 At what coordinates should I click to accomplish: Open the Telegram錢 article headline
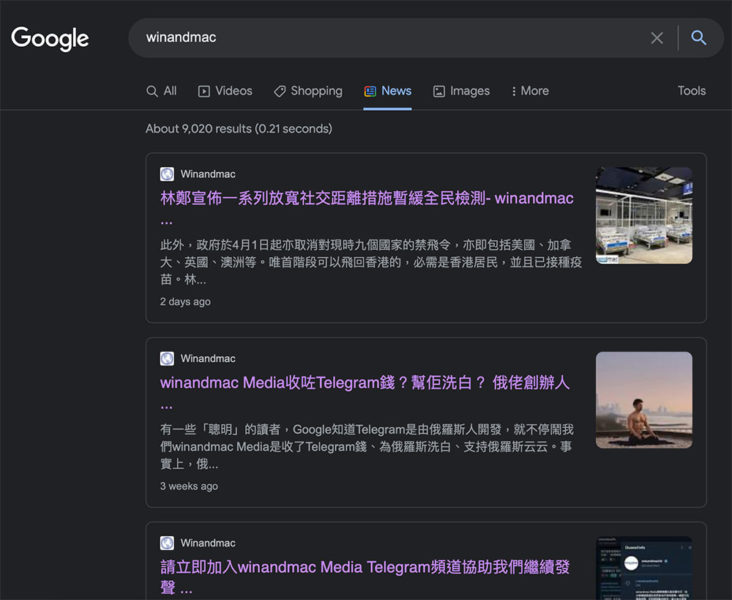click(x=364, y=383)
